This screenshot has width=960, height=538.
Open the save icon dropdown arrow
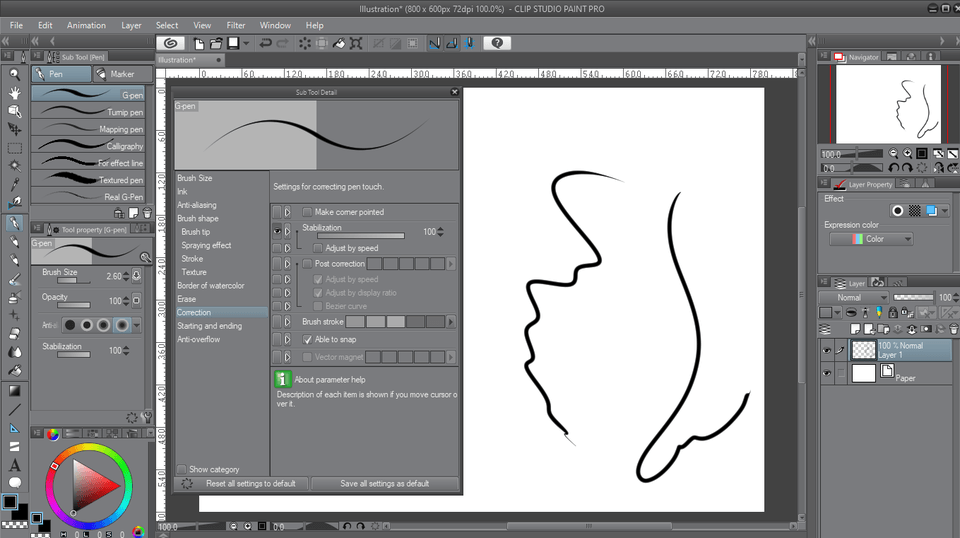point(246,43)
